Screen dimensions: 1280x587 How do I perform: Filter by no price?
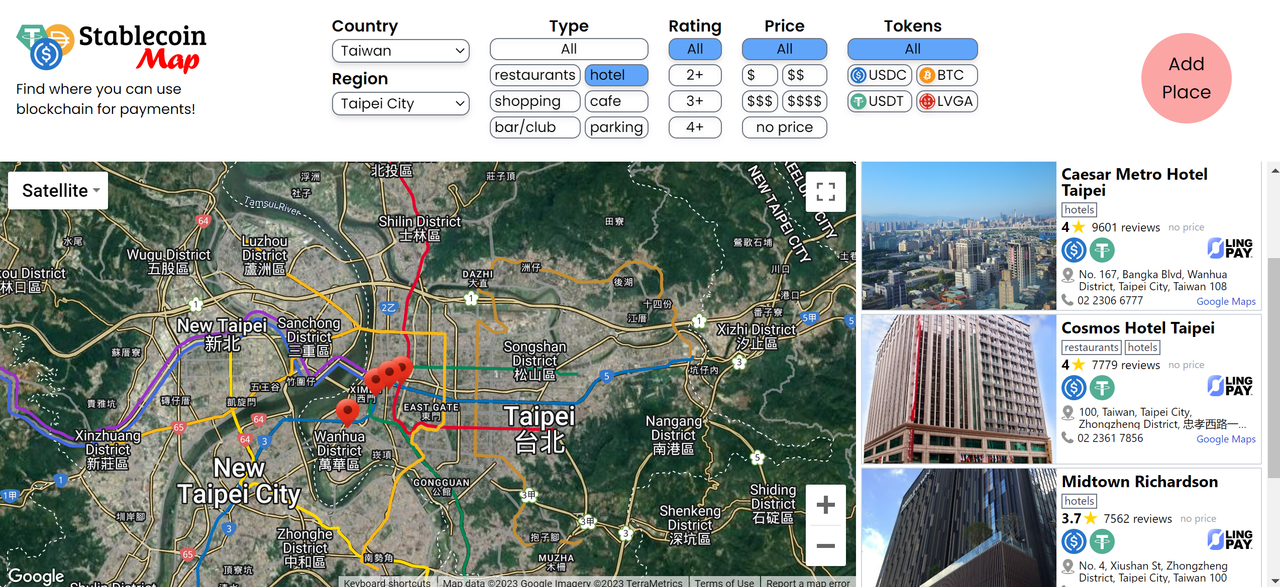click(784, 127)
